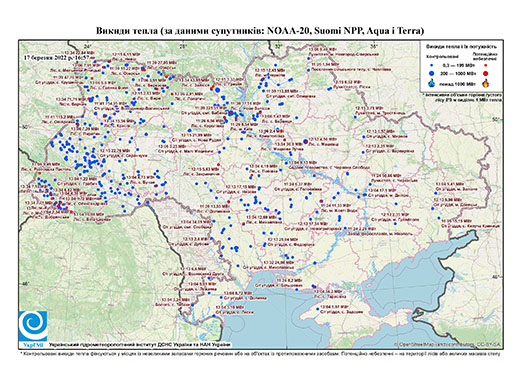Click the 36° longitude label at top
Image resolution: width=520 pixels, height=368 pixels.
point(374,45)
